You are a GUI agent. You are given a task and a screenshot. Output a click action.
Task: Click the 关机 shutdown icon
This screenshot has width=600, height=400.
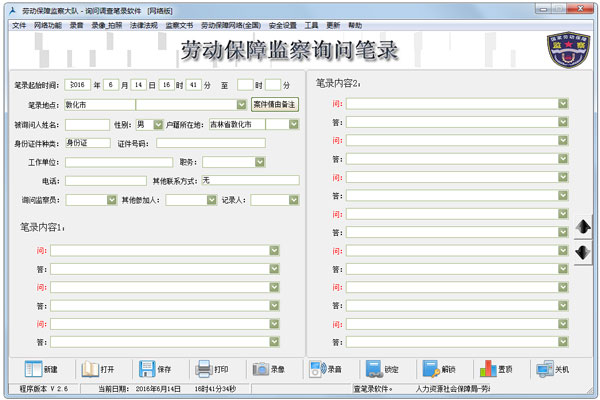point(545,369)
